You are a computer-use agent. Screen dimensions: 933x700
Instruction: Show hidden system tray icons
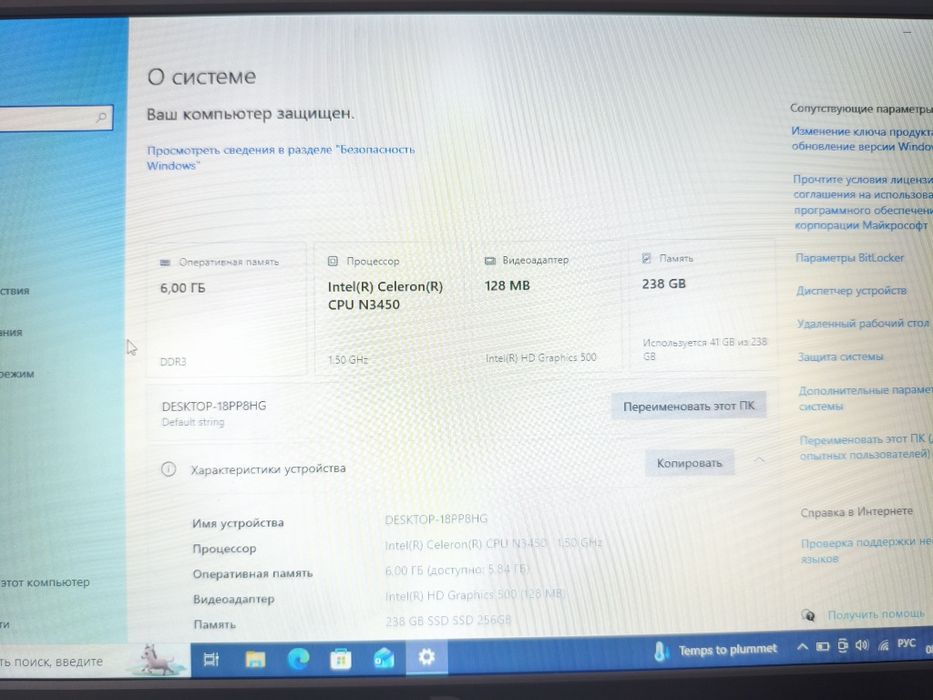point(802,647)
